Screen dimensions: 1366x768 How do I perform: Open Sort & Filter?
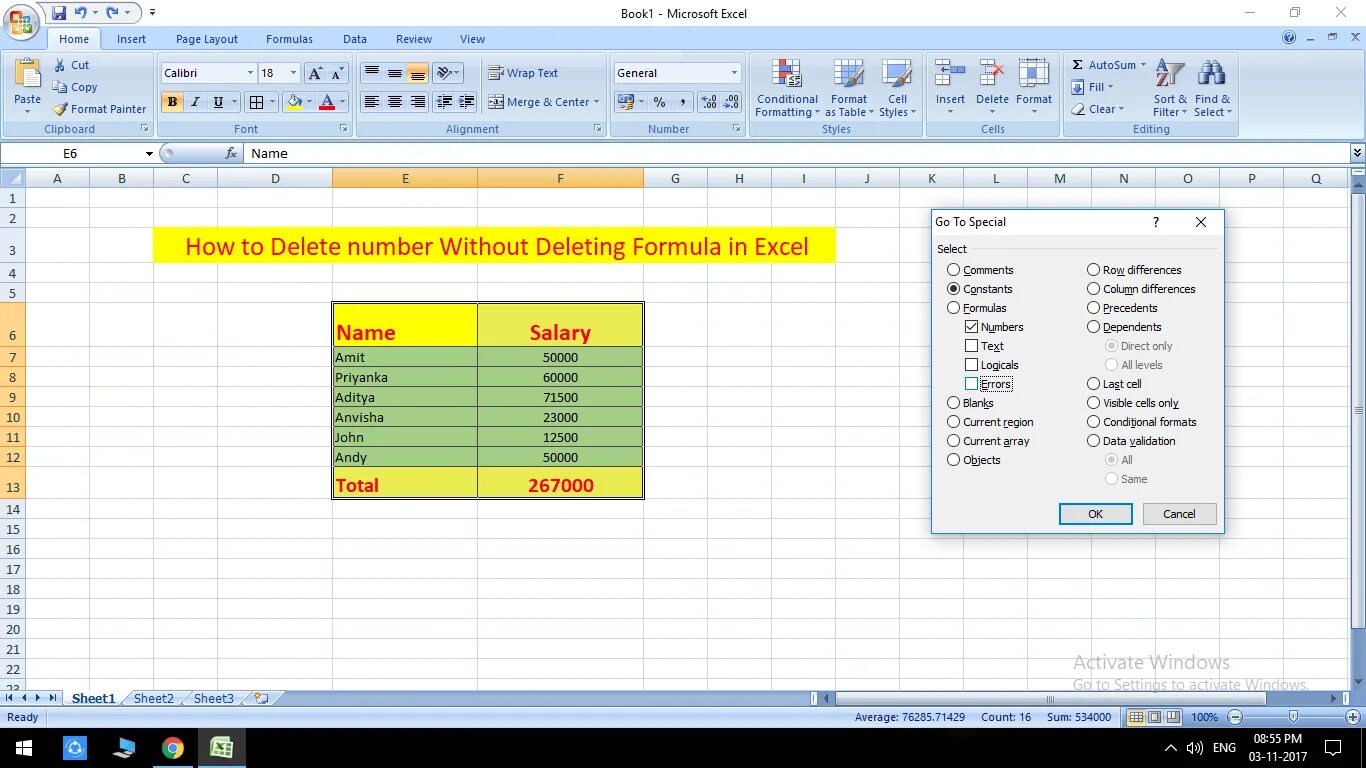click(1170, 88)
